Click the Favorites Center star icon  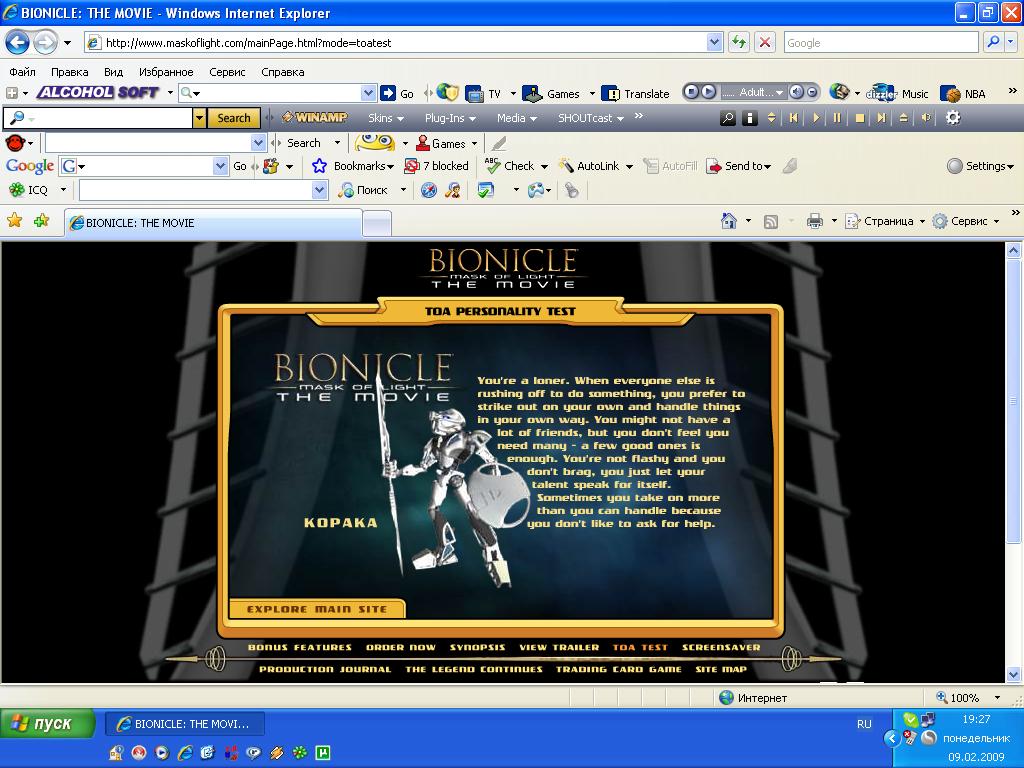click(x=14, y=221)
